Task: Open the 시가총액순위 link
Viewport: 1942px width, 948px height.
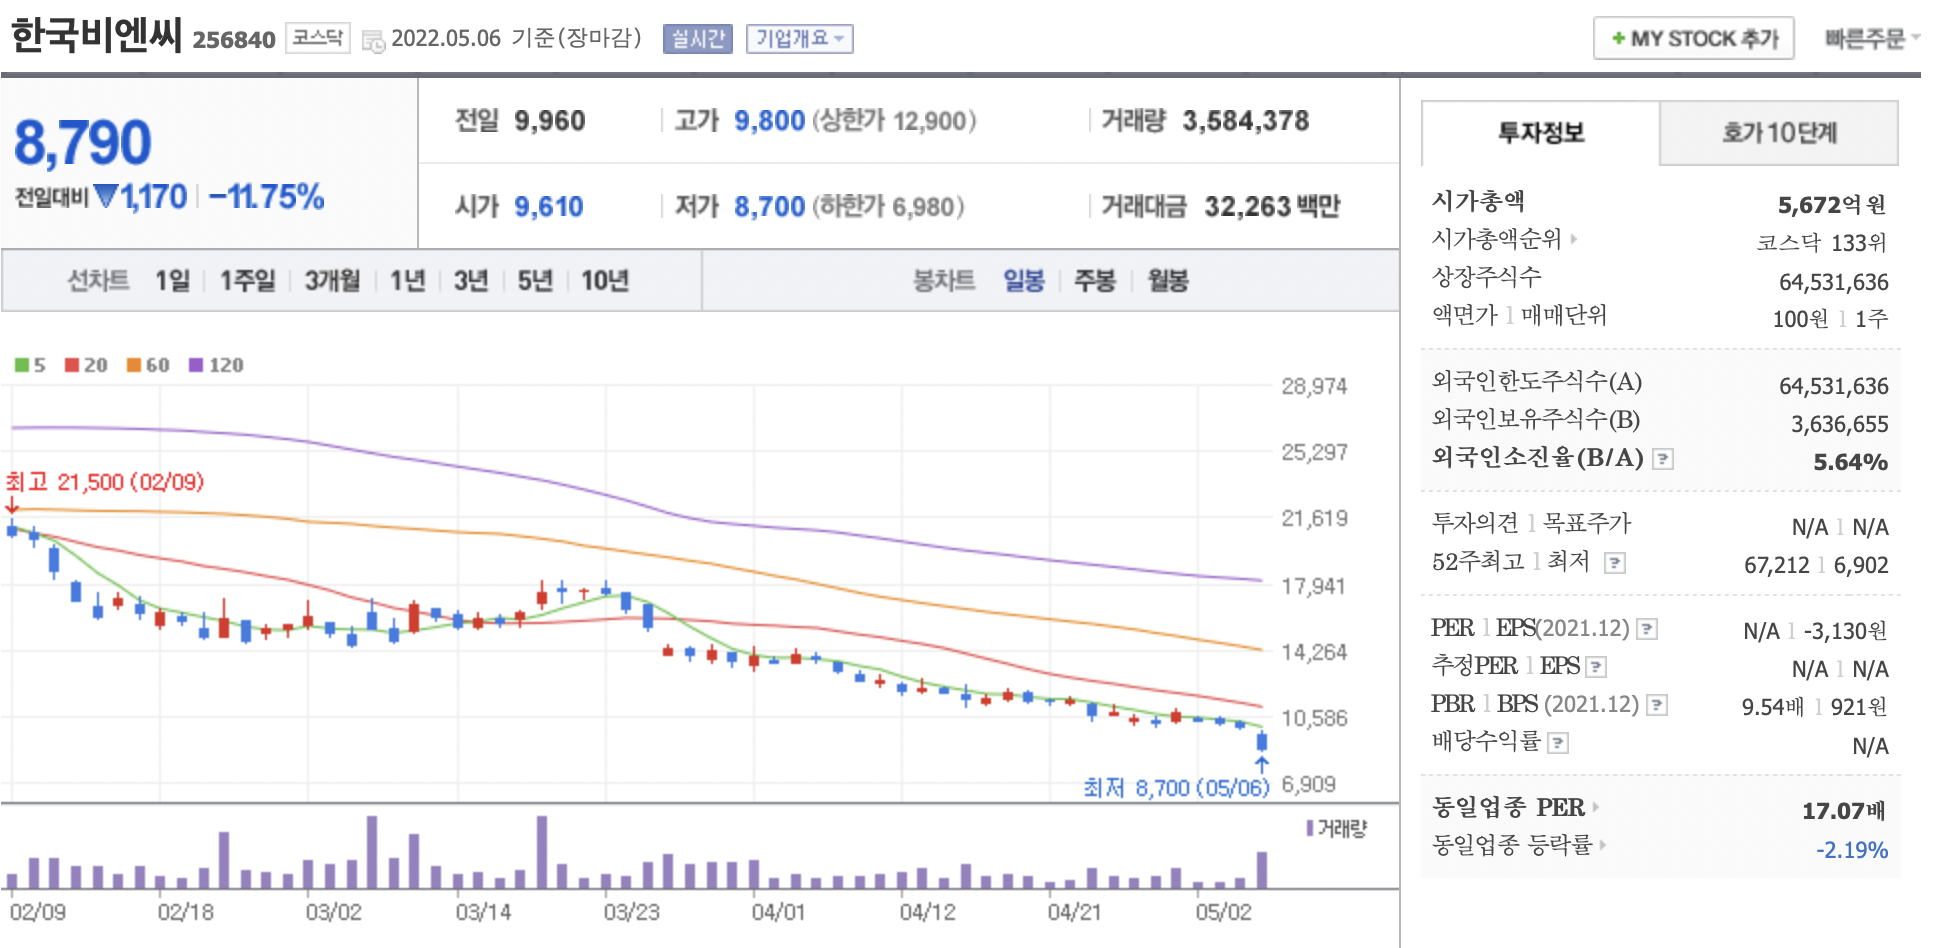Action: (1496, 239)
